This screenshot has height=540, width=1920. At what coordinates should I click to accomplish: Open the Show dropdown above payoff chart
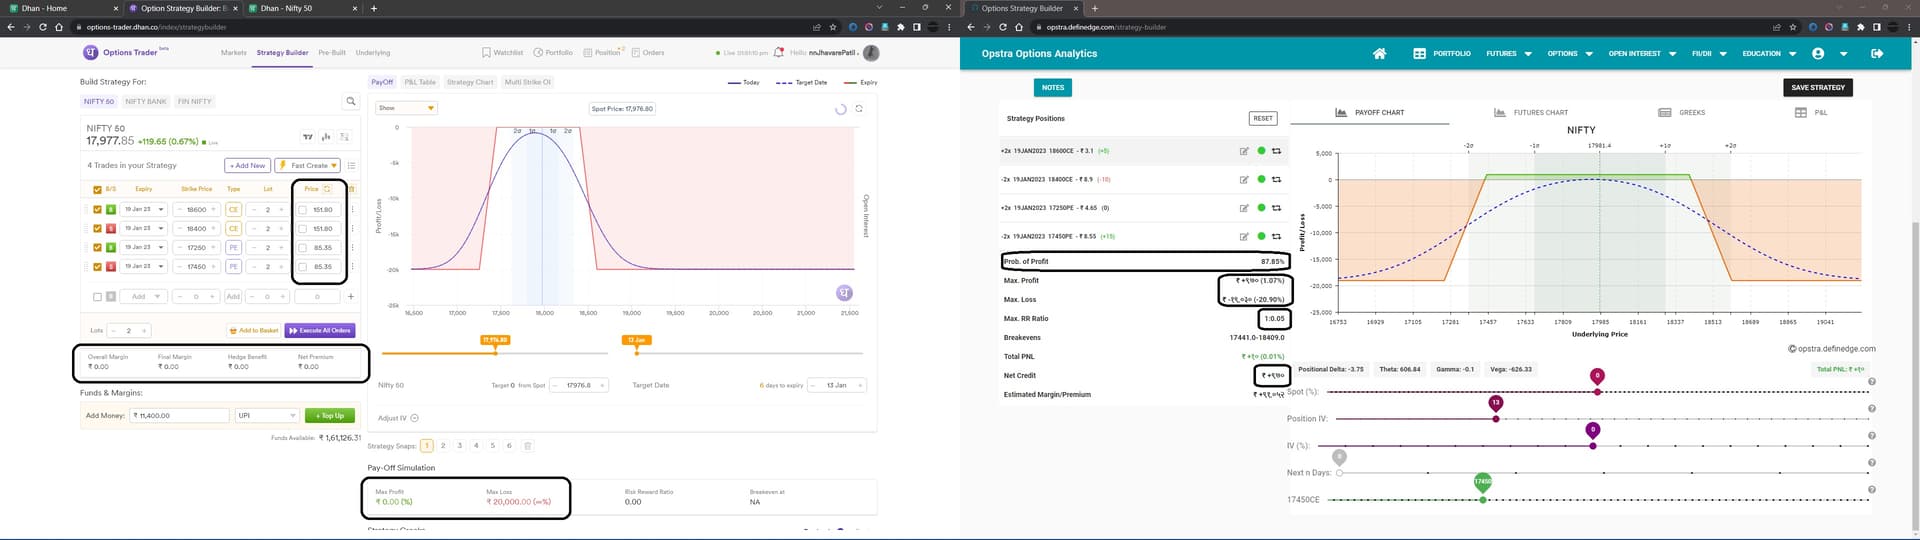(406, 108)
